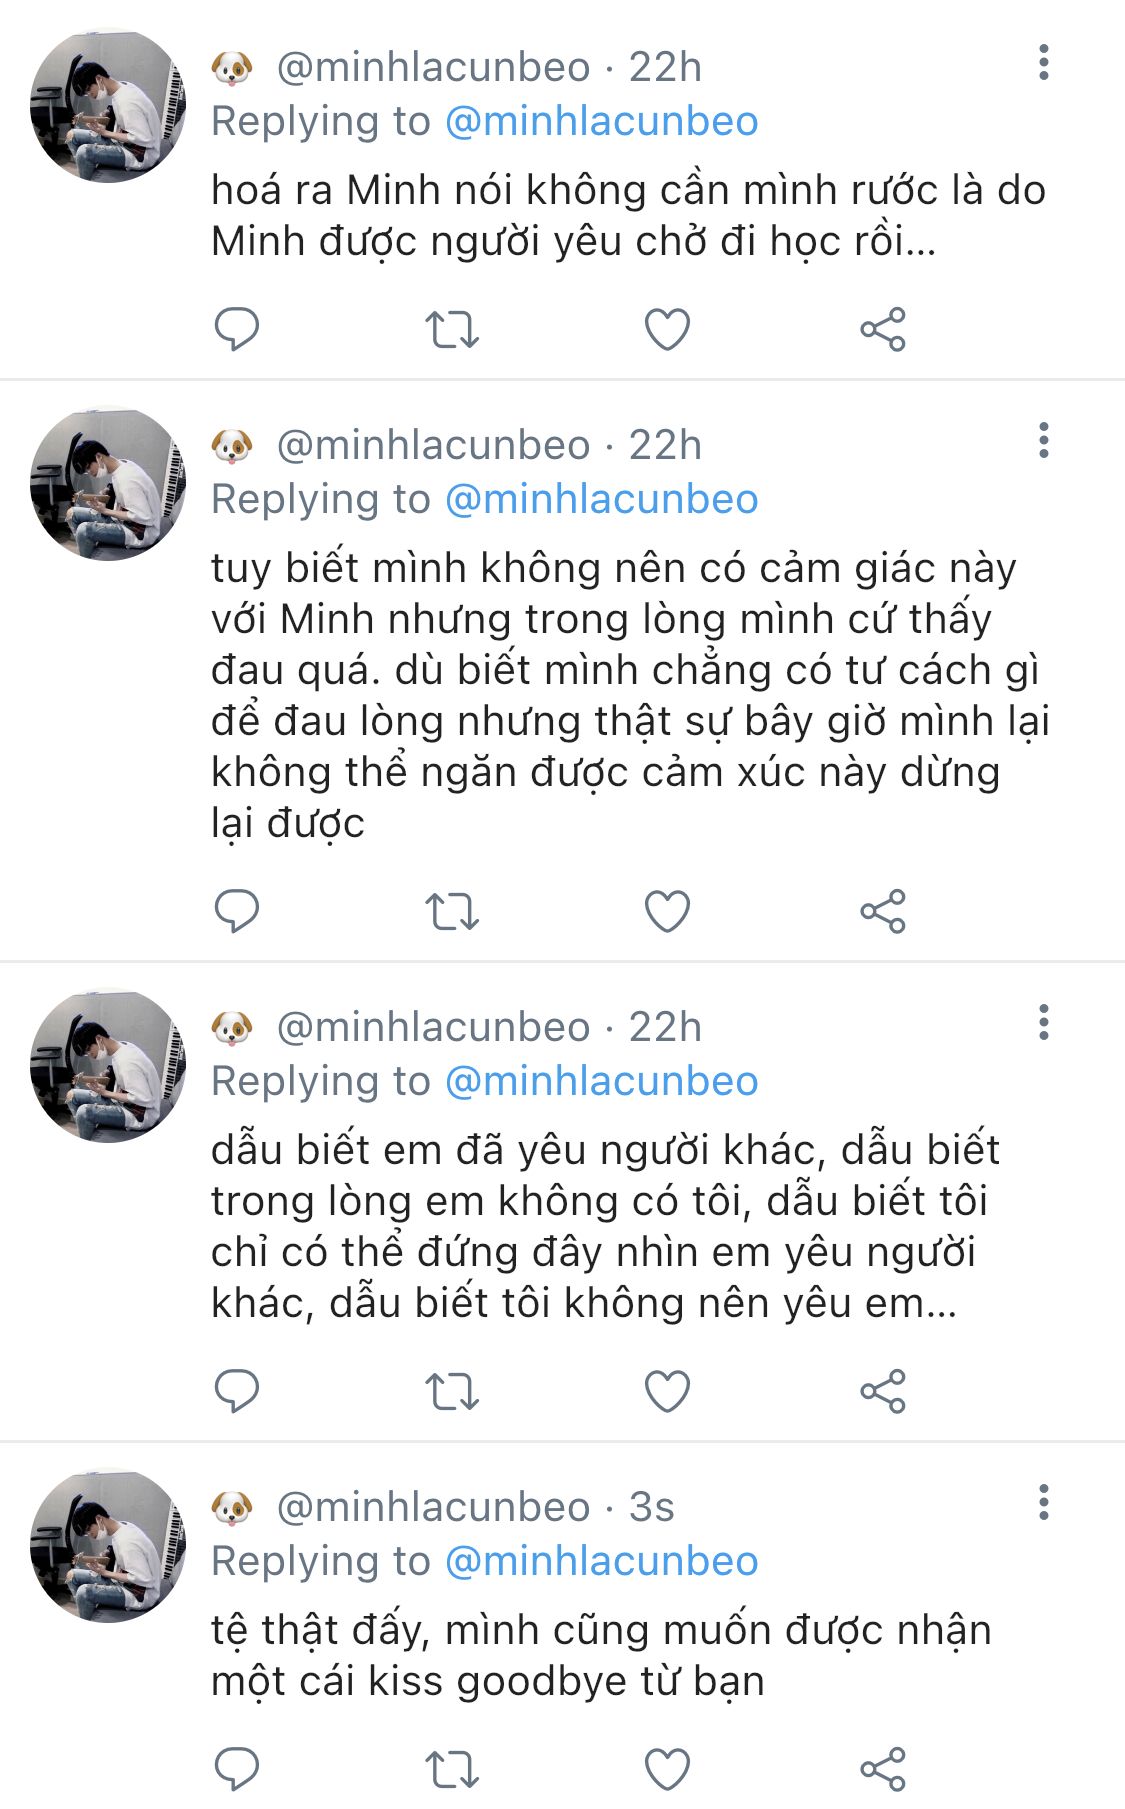Share the first tweet about Minh
This screenshot has width=1125, height=1809.
pos(883,329)
